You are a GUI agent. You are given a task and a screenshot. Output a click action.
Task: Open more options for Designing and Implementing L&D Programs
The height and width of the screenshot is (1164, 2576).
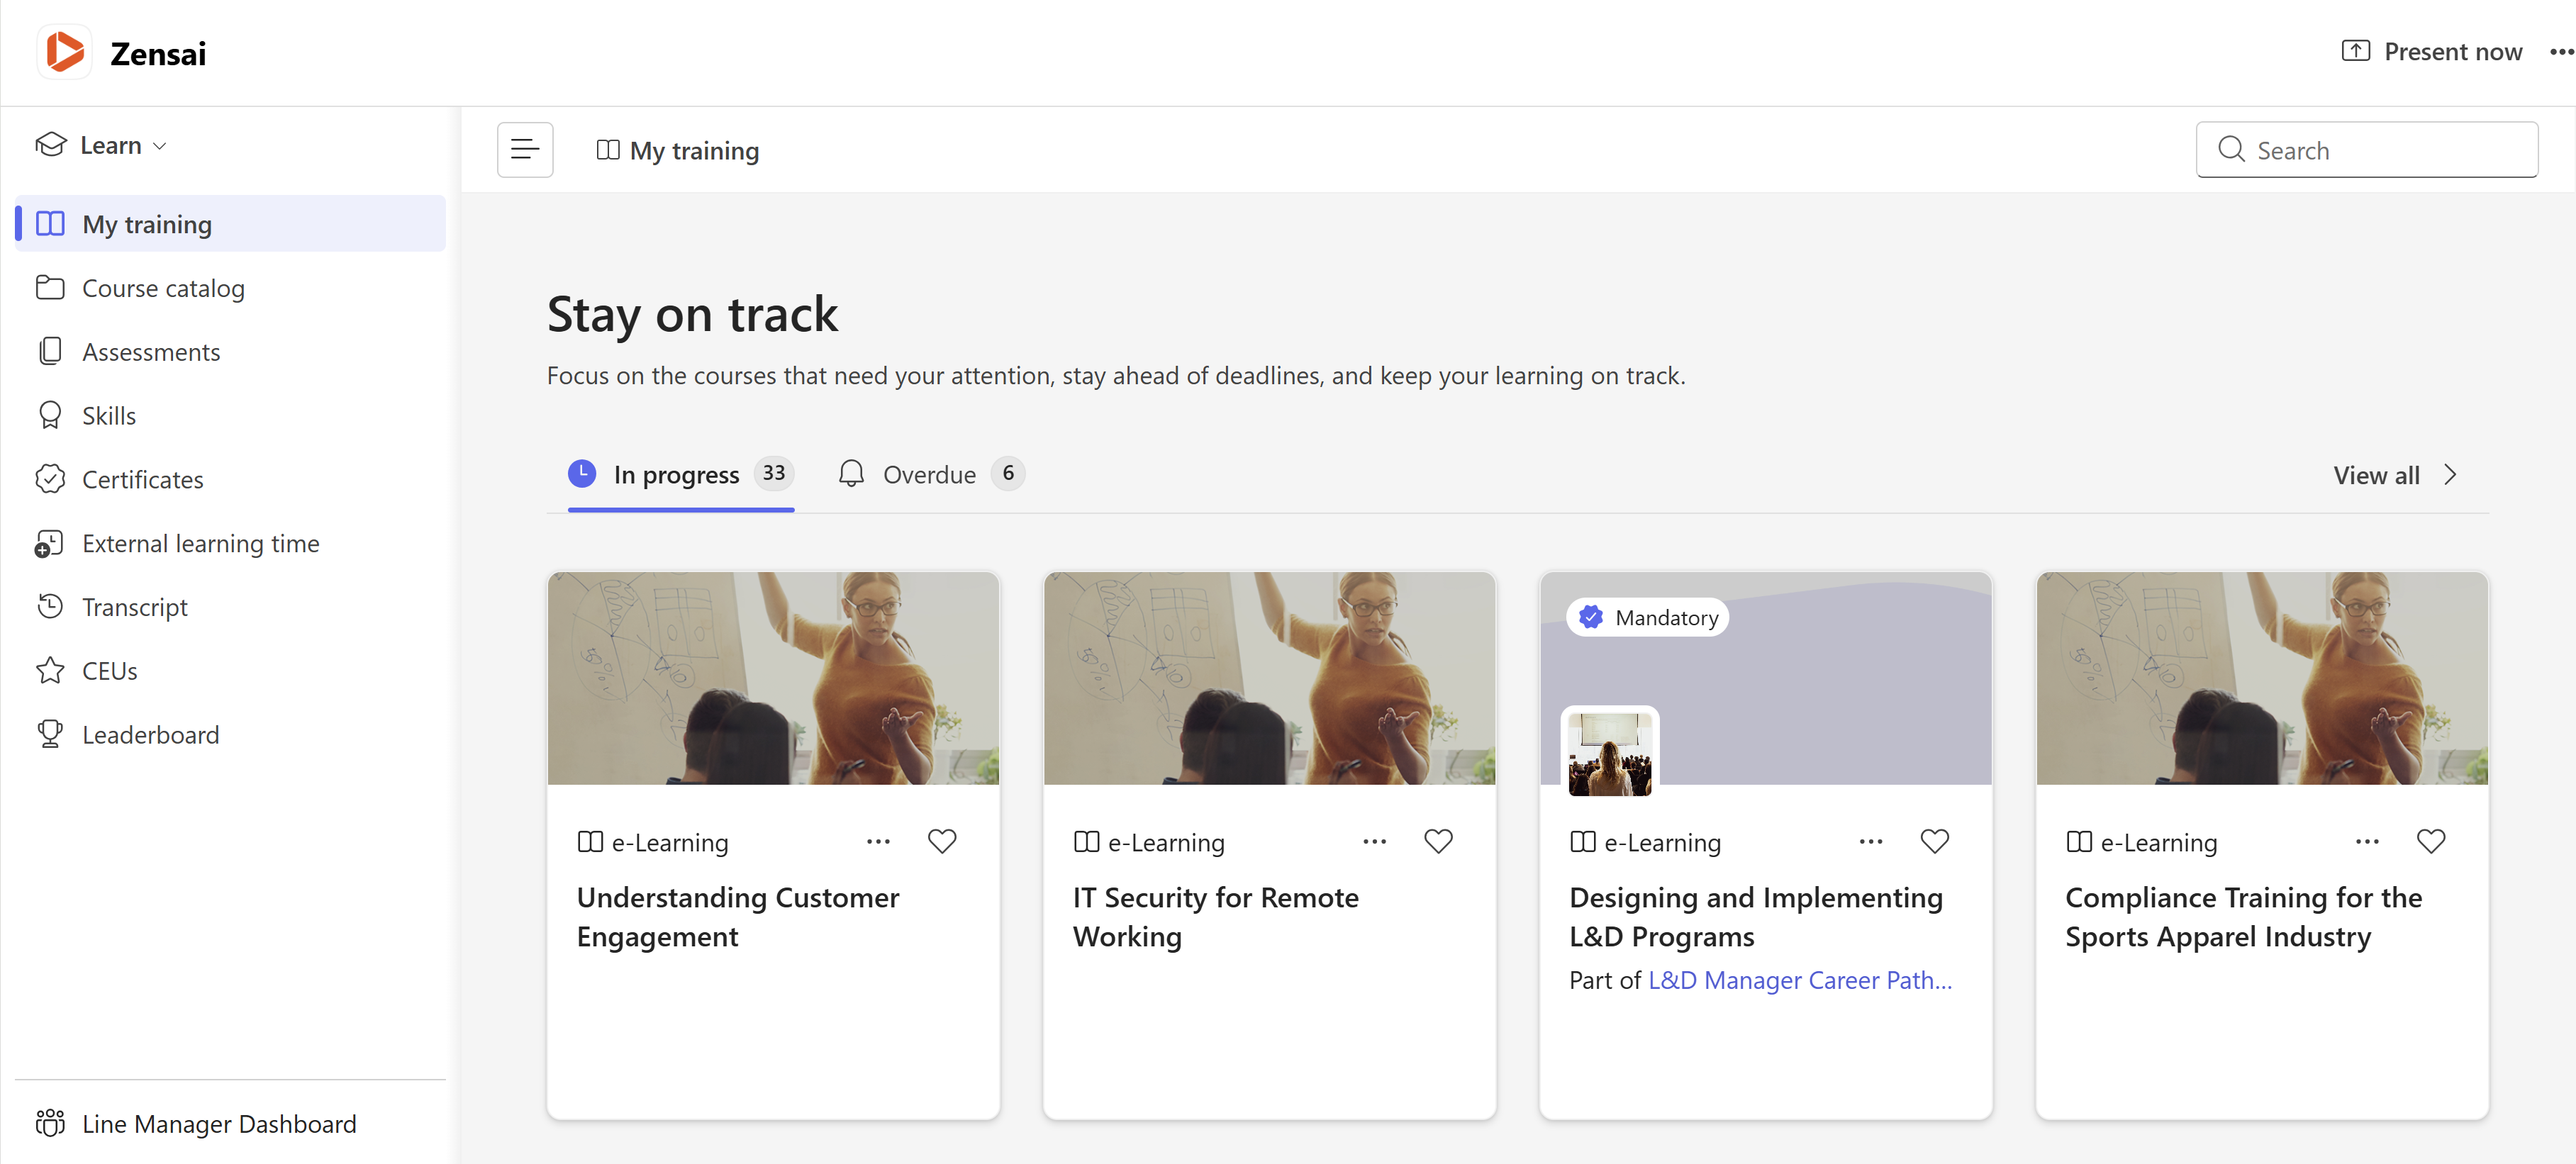[x=1870, y=842]
